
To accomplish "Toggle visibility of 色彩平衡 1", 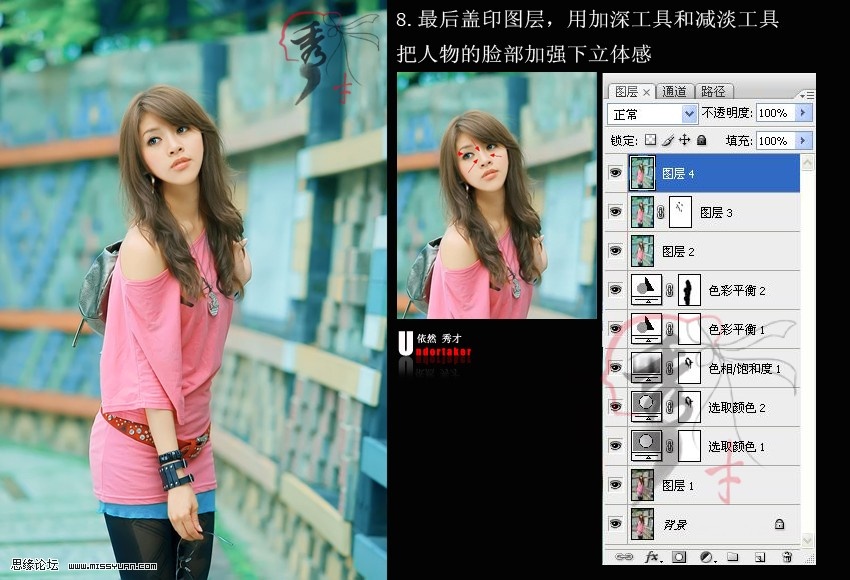I will (x=615, y=328).
